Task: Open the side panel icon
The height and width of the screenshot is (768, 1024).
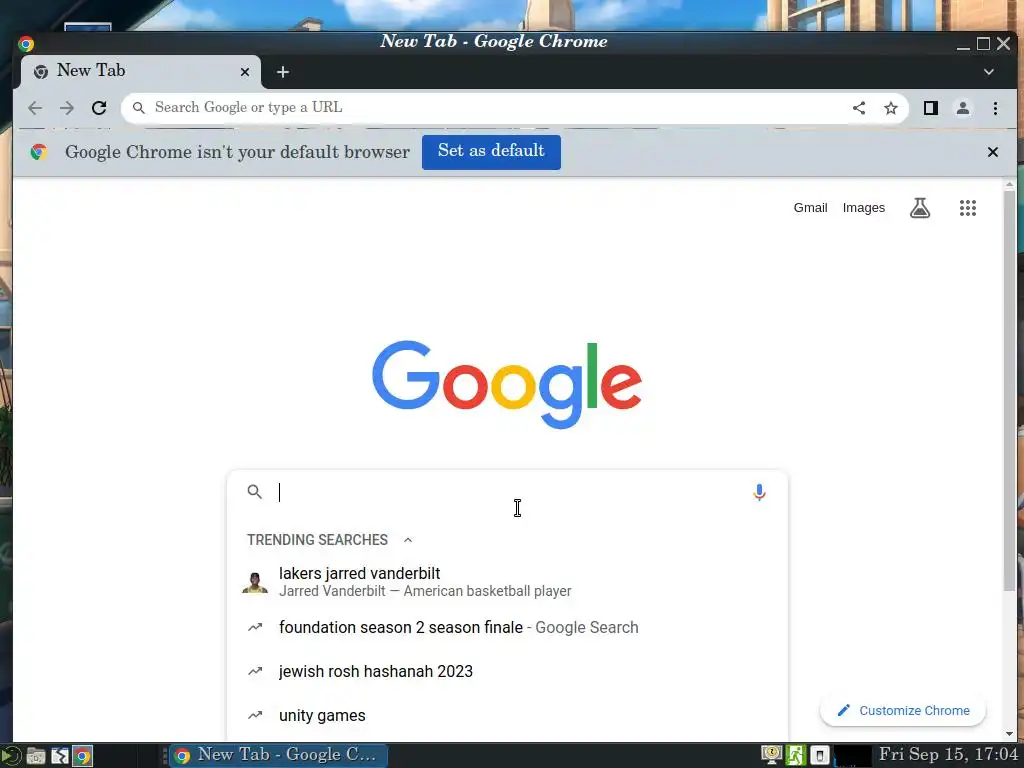Action: click(x=931, y=108)
